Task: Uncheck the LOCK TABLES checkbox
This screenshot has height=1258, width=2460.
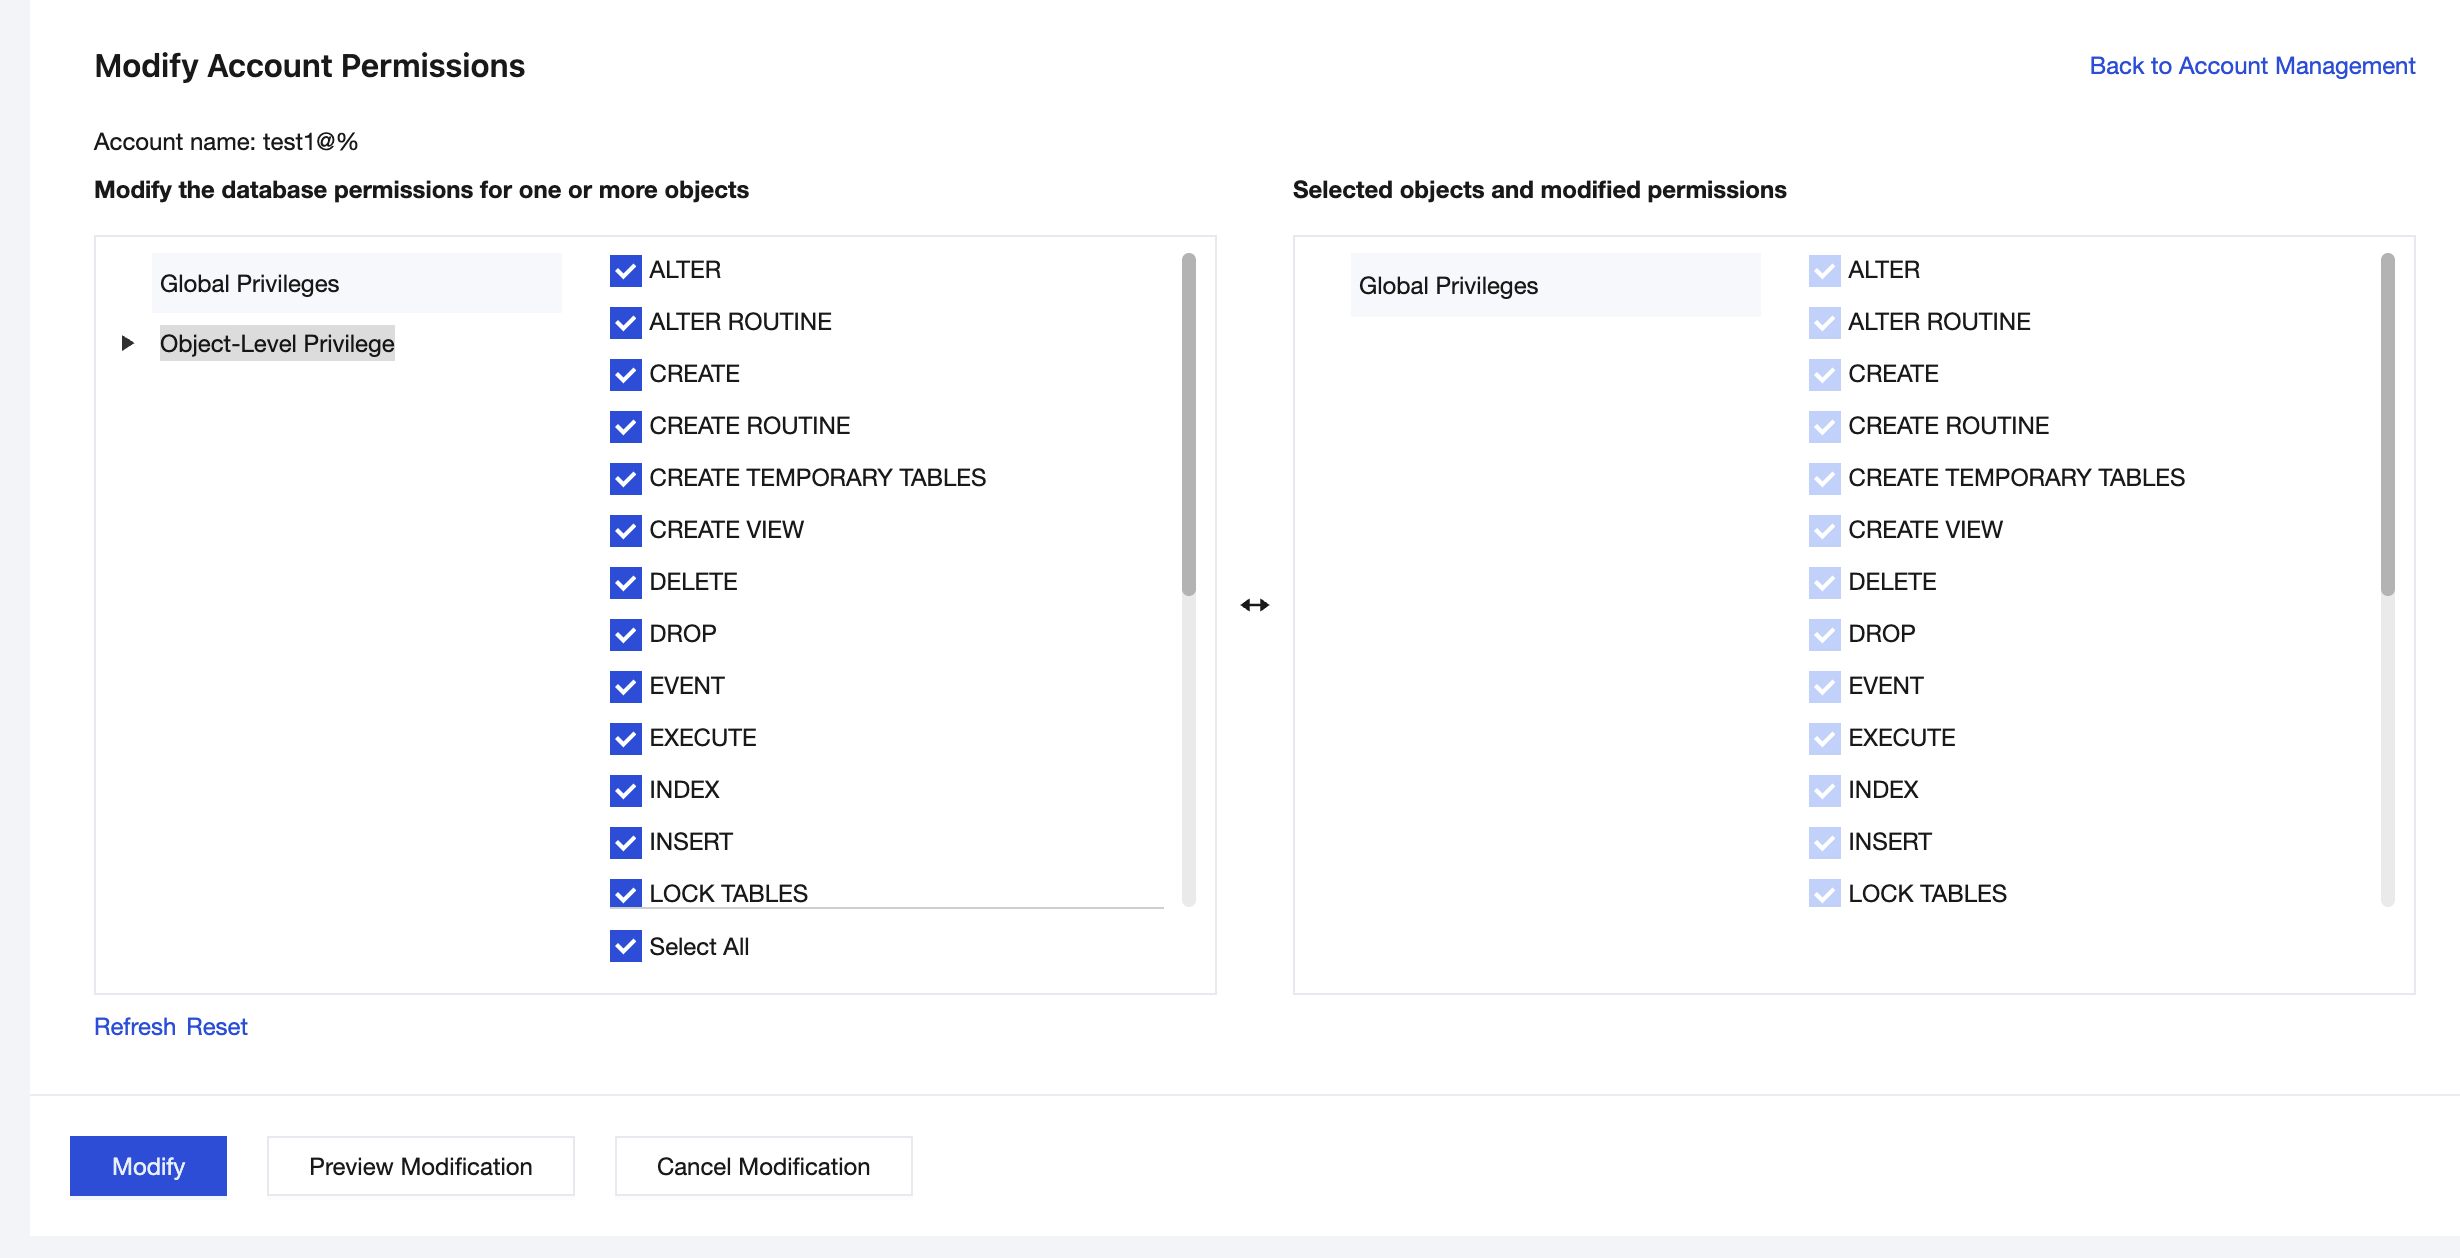Action: click(x=625, y=892)
